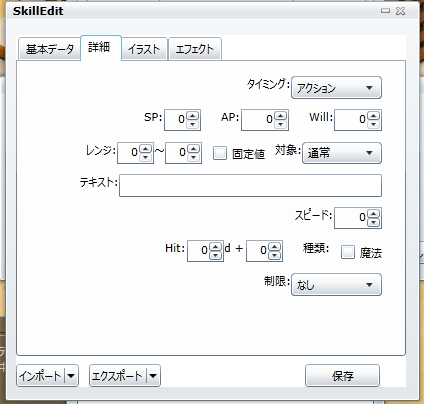This screenshot has height=404, width=424.
Task: Switch to the エフェクト tab
Action: [195, 49]
